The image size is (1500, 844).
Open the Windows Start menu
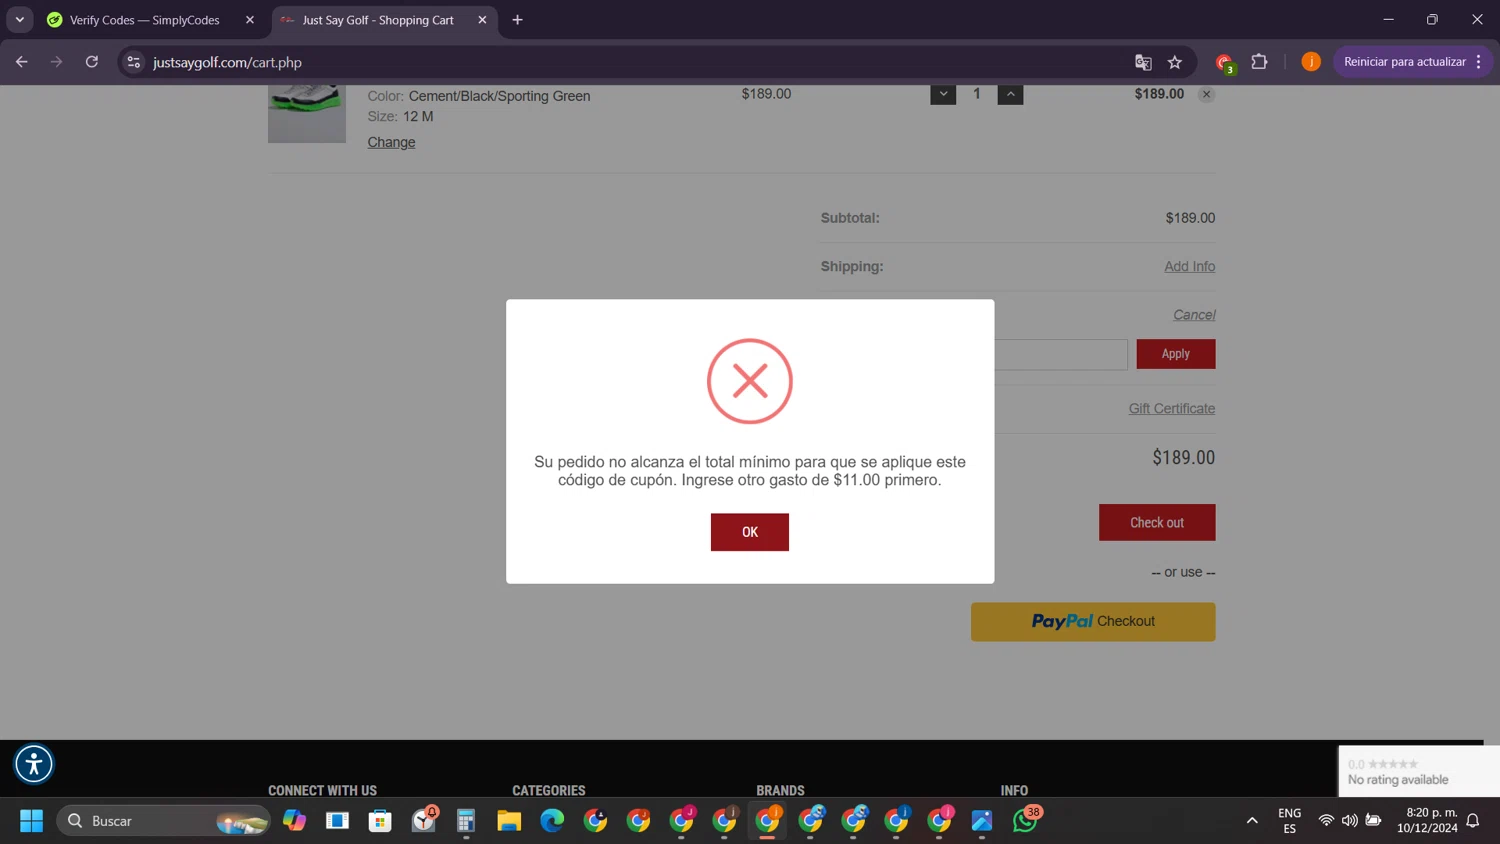coord(31,821)
